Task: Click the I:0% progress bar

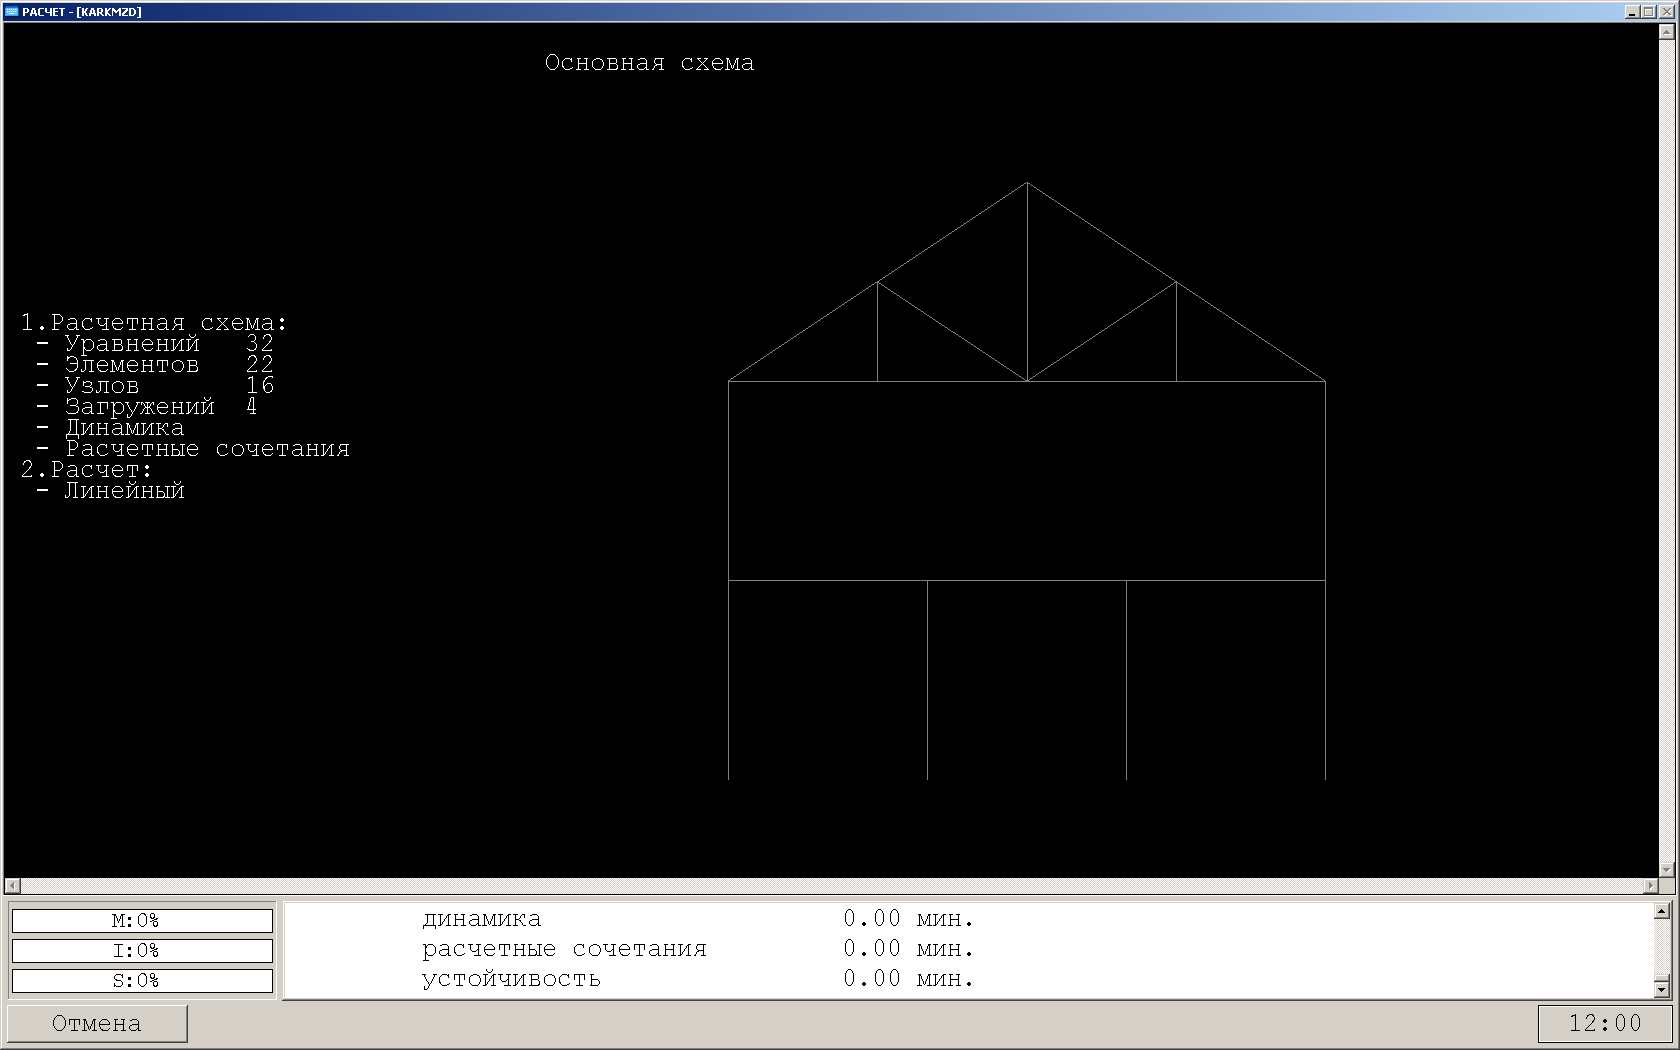Action: click(142, 951)
